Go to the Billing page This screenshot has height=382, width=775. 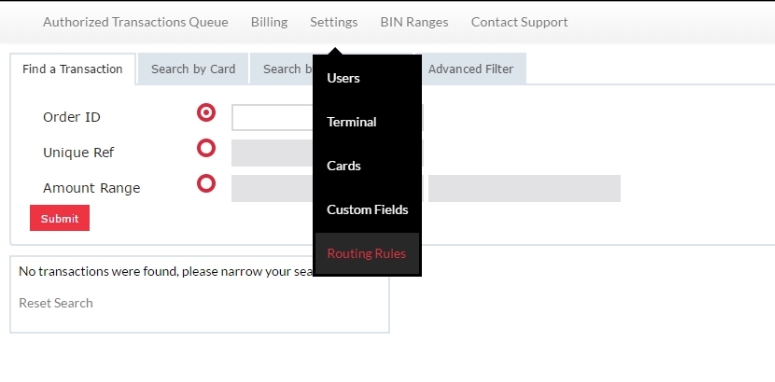point(269,22)
